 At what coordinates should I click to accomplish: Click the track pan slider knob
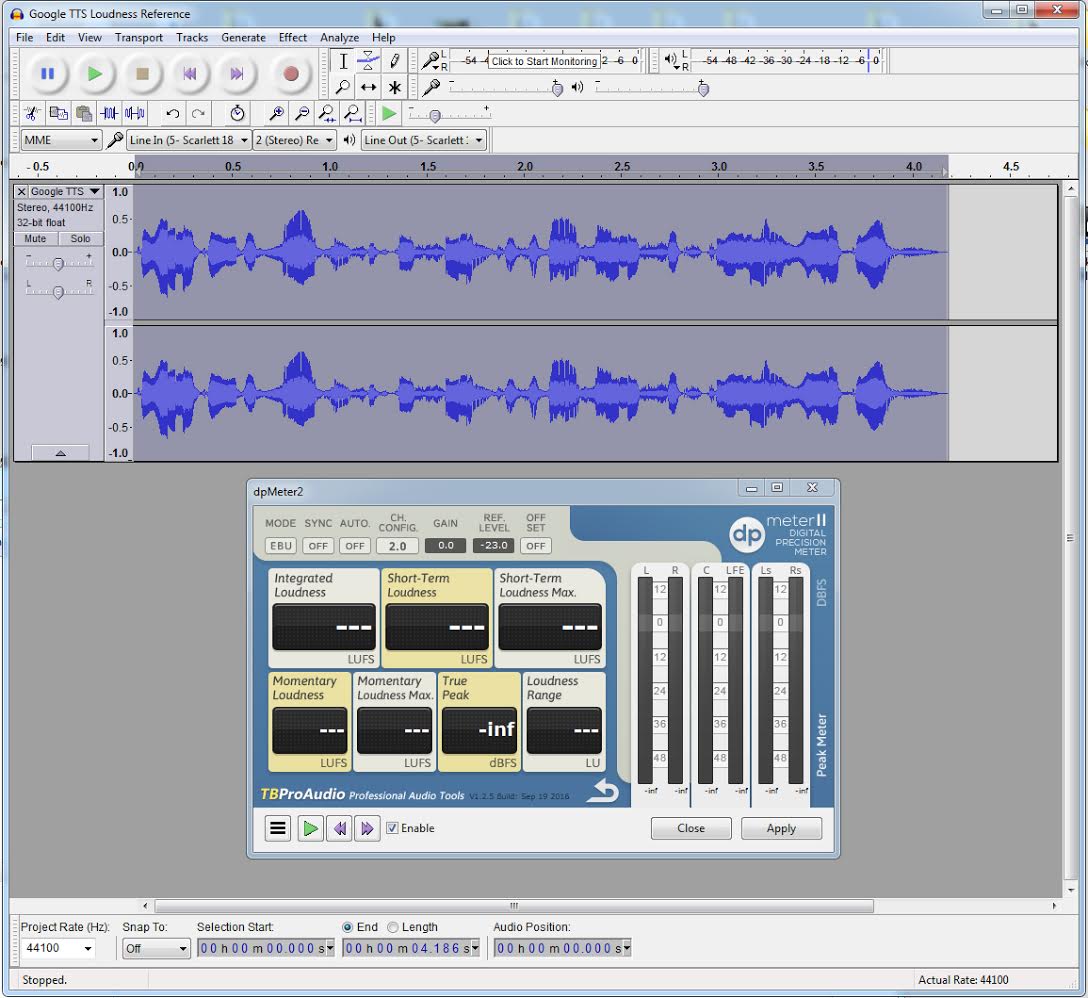point(58,291)
